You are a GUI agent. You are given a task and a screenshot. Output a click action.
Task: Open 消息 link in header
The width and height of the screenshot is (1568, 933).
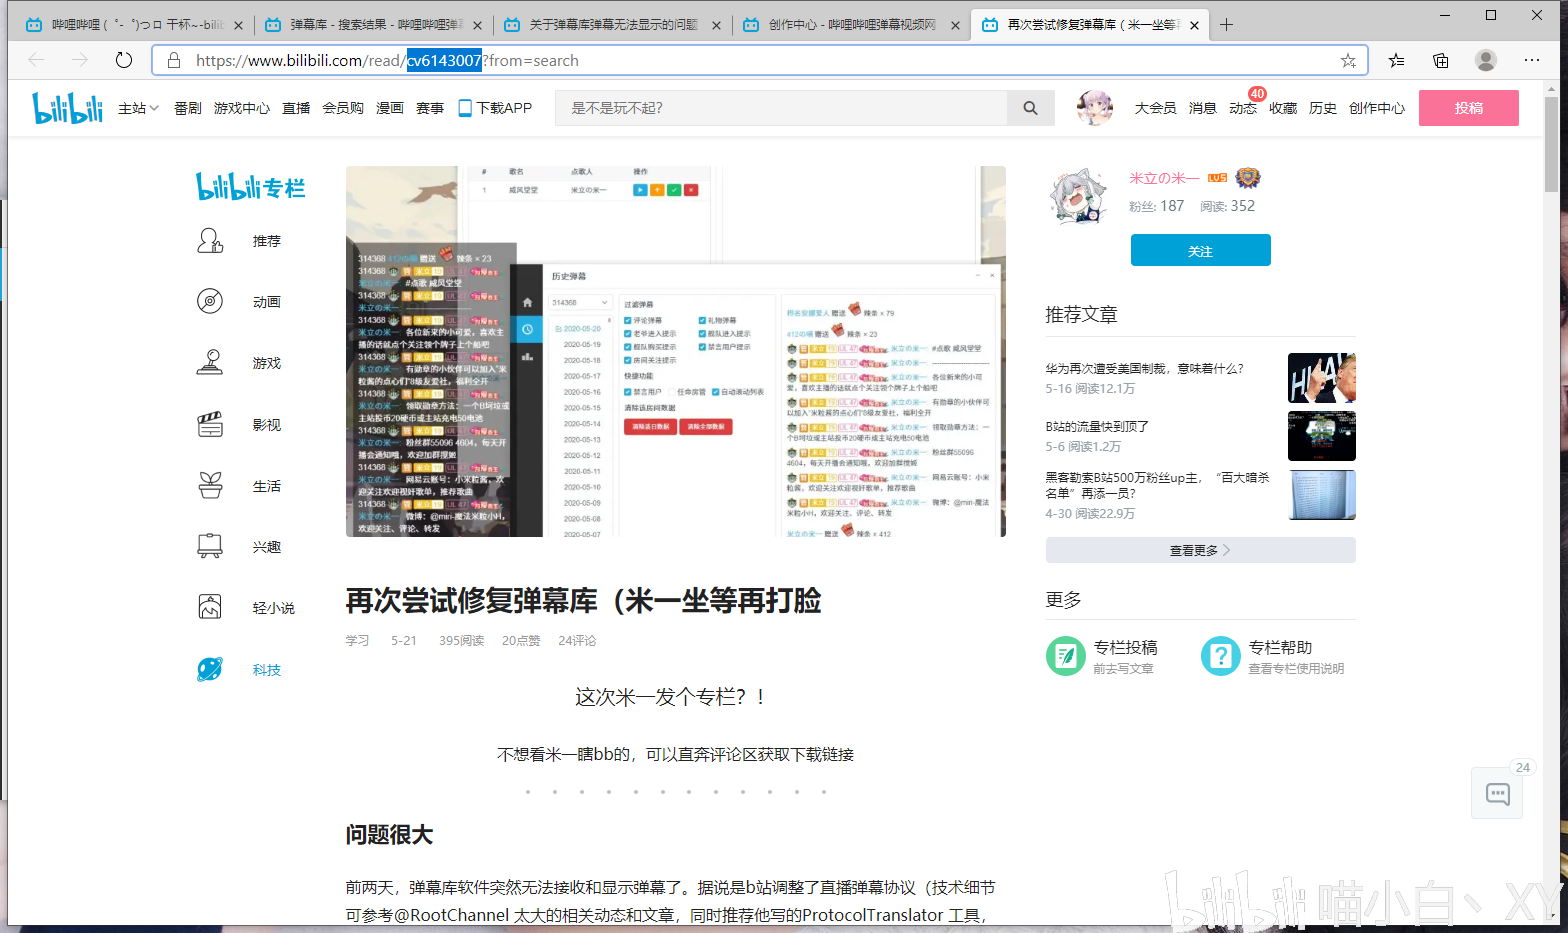pyautogui.click(x=1203, y=108)
